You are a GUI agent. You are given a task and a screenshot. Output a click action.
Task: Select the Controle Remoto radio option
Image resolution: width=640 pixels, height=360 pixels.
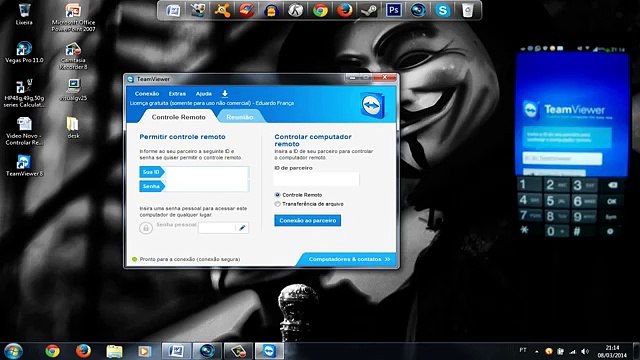tap(278, 195)
